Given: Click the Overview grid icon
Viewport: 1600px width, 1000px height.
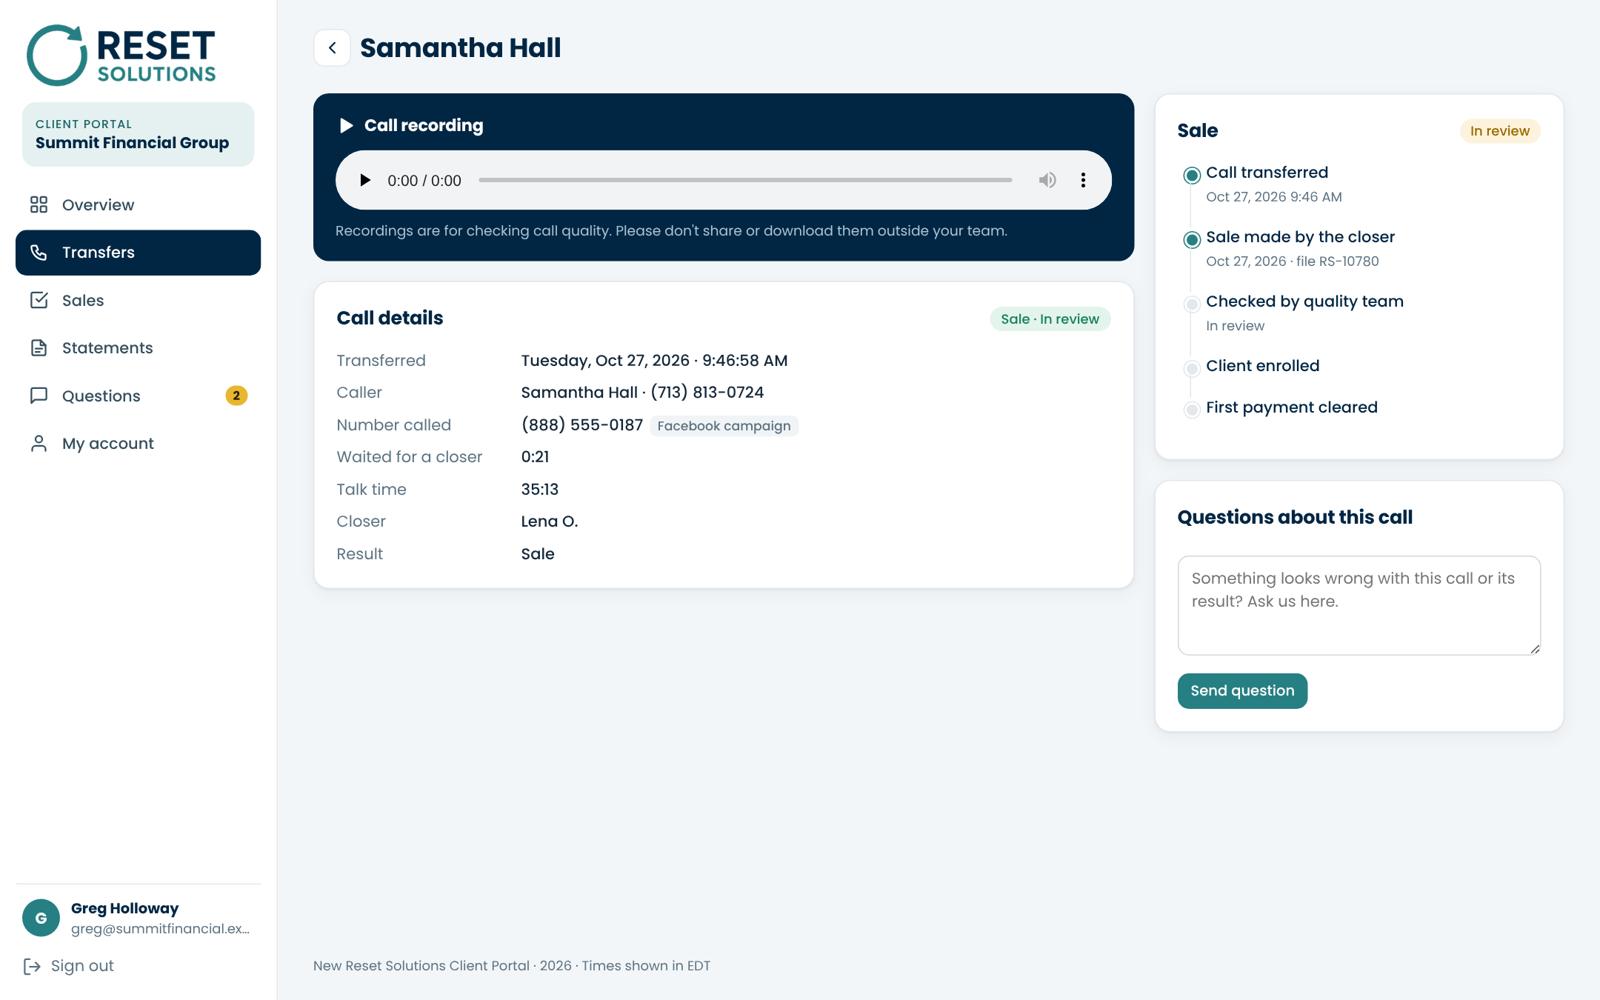Looking at the screenshot, I should [39, 205].
